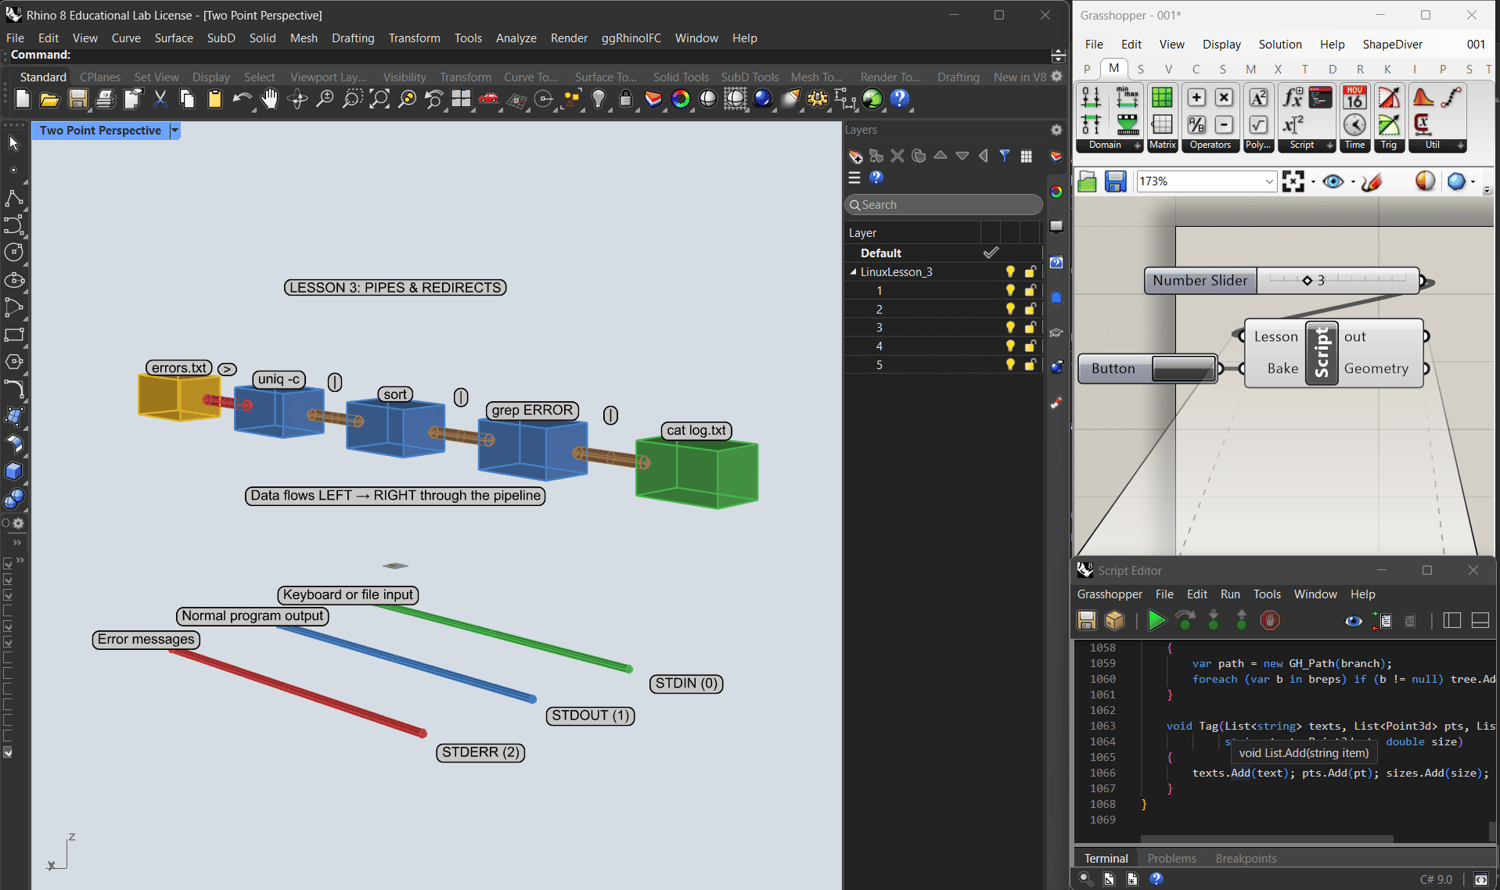Create a new layer in Layers panel
Image resolution: width=1500 pixels, height=890 pixels.
(855, 156)
